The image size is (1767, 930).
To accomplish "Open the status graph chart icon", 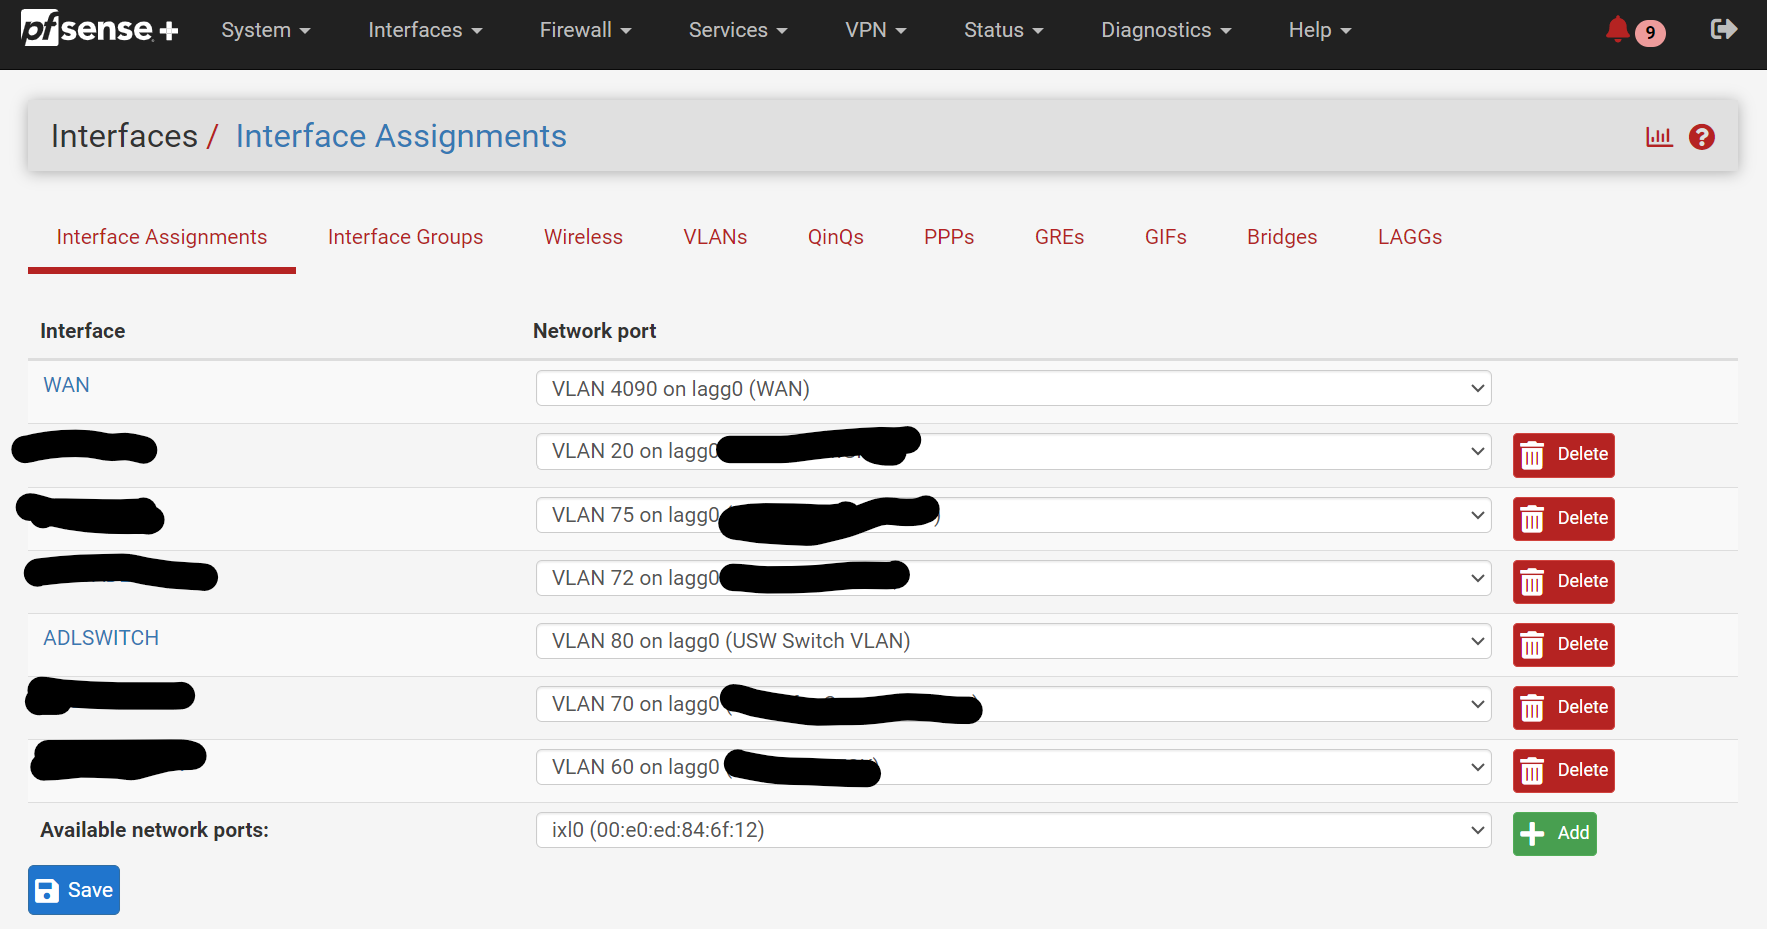I will pos(1659,137).
